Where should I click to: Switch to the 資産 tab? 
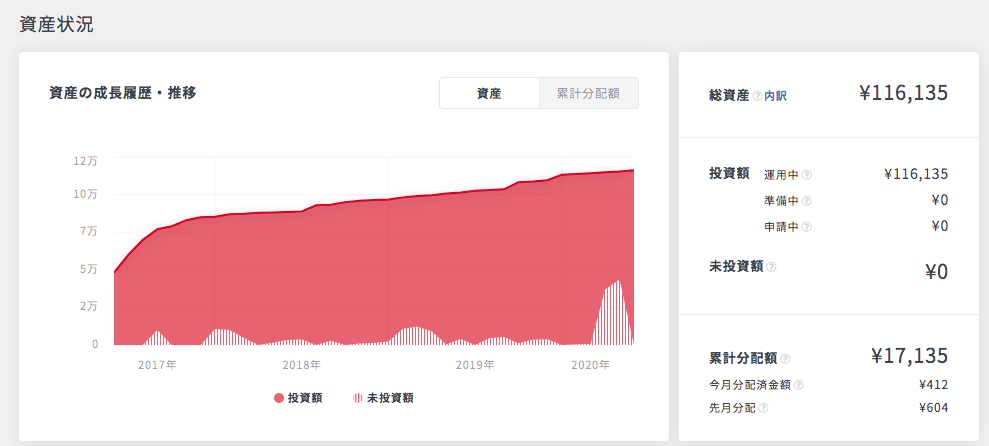489,93
